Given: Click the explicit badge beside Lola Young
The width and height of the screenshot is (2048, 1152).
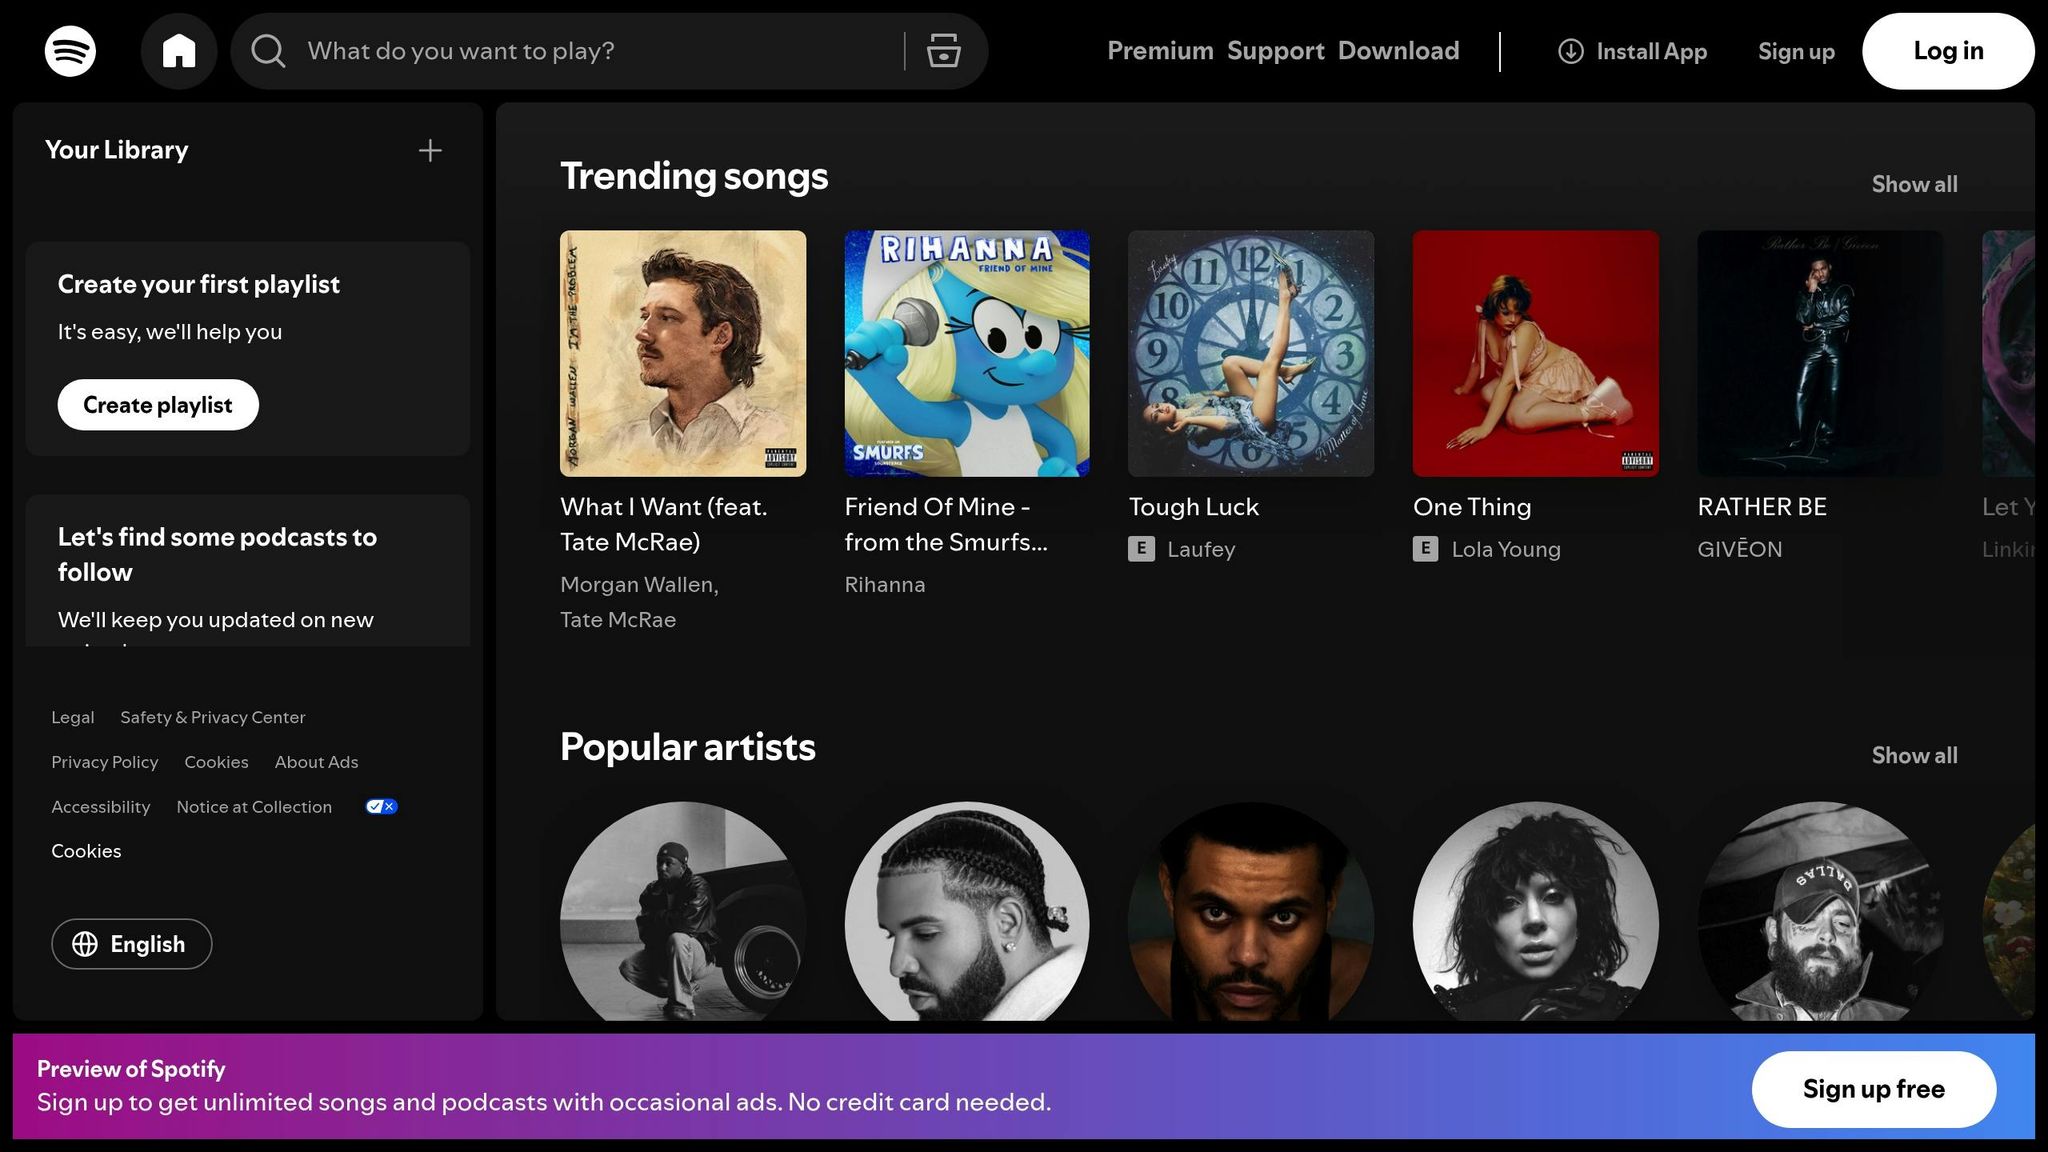Looking at the screenshot, I should [1425, 549].
